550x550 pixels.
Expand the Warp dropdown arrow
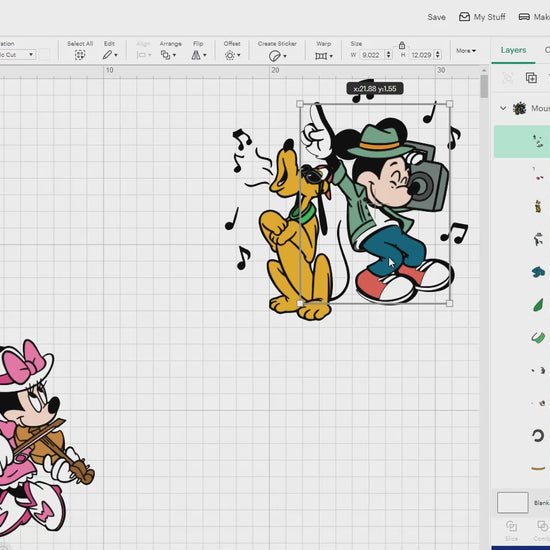[331, 56]
